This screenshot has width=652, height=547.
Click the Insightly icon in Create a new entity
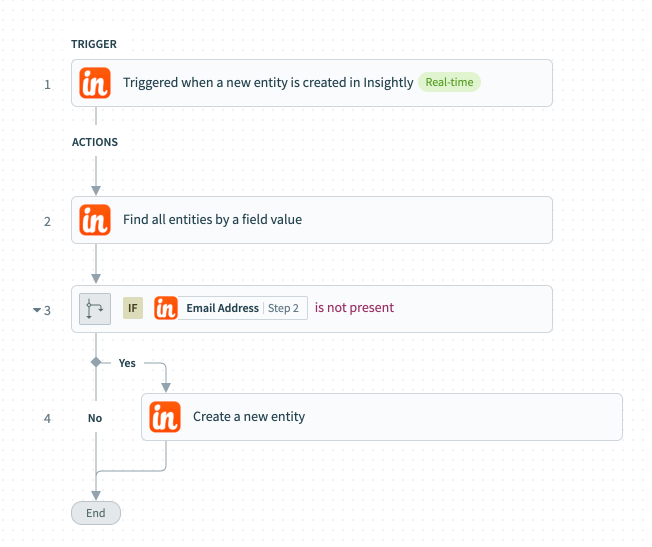coord(165,417)
